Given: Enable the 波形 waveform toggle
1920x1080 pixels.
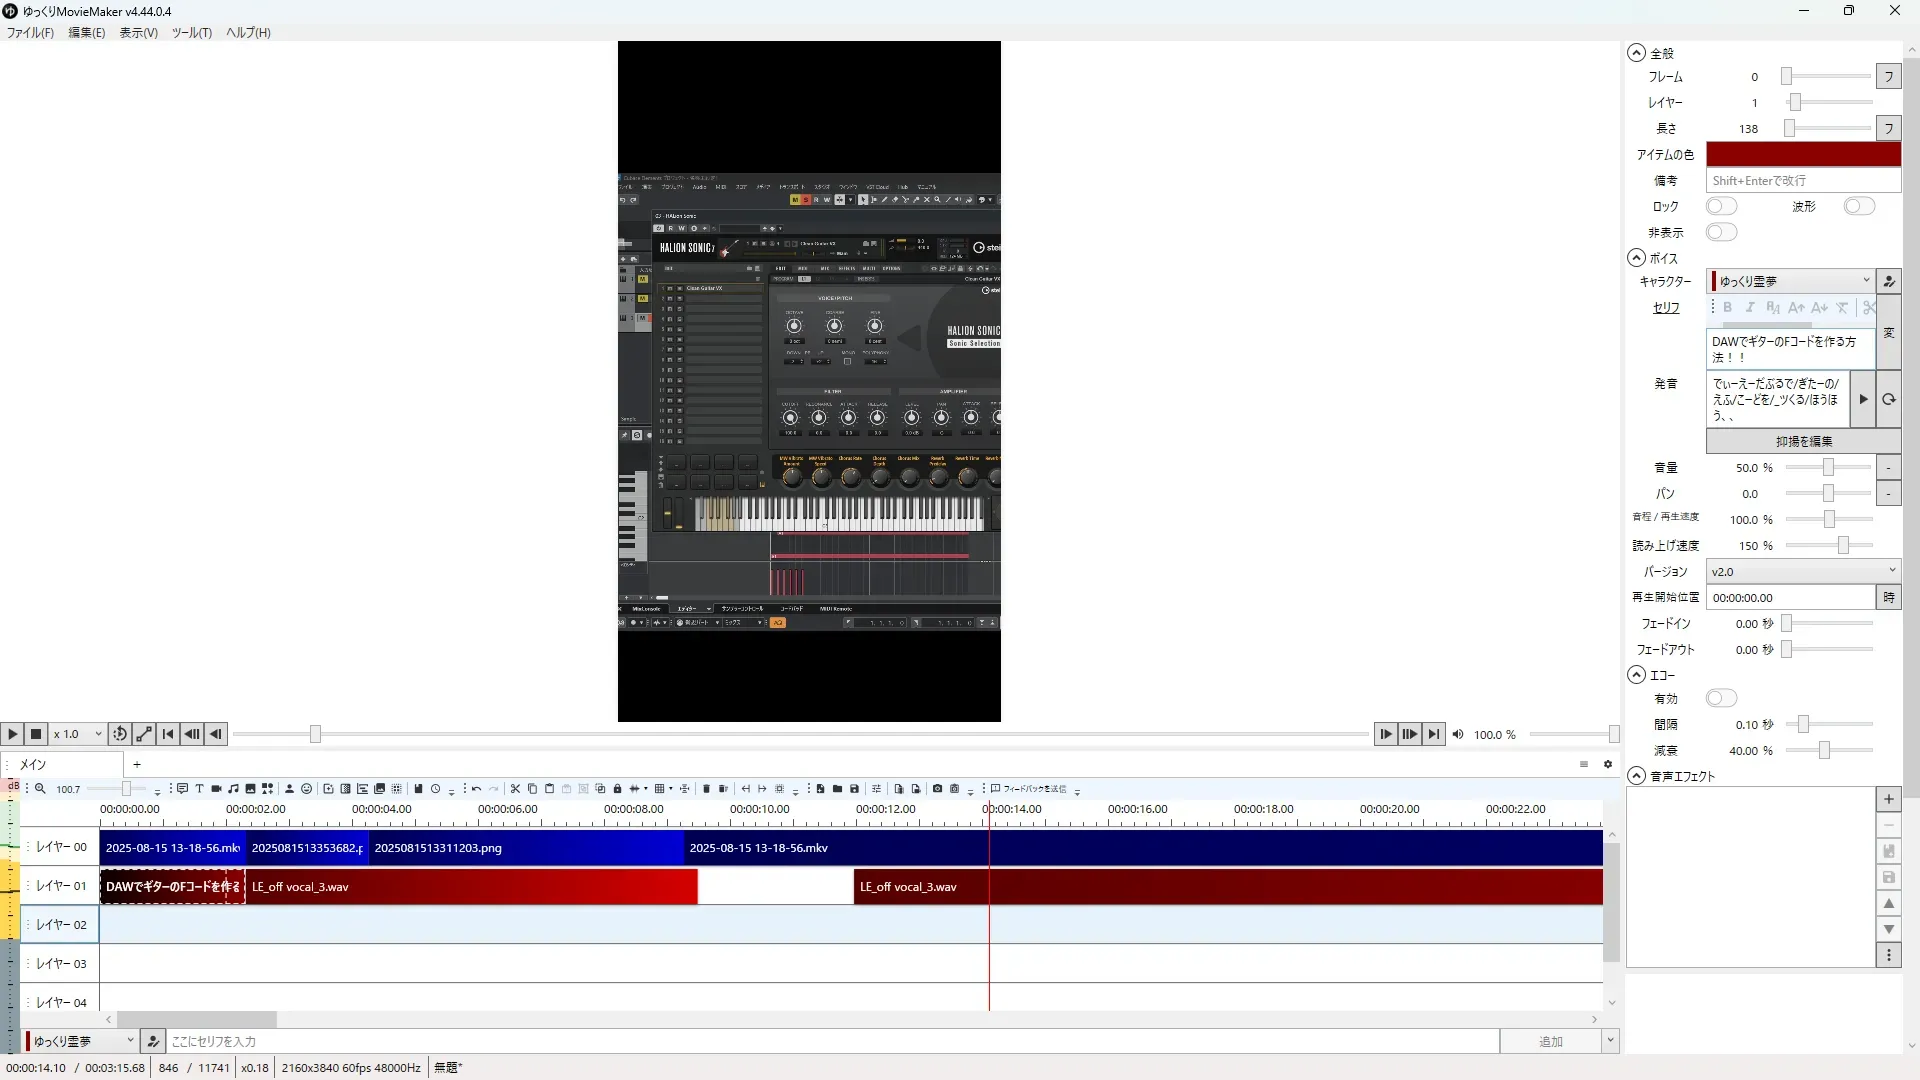Looking at the screenshot, I should pyautogui.click(x=1859, y=206).
